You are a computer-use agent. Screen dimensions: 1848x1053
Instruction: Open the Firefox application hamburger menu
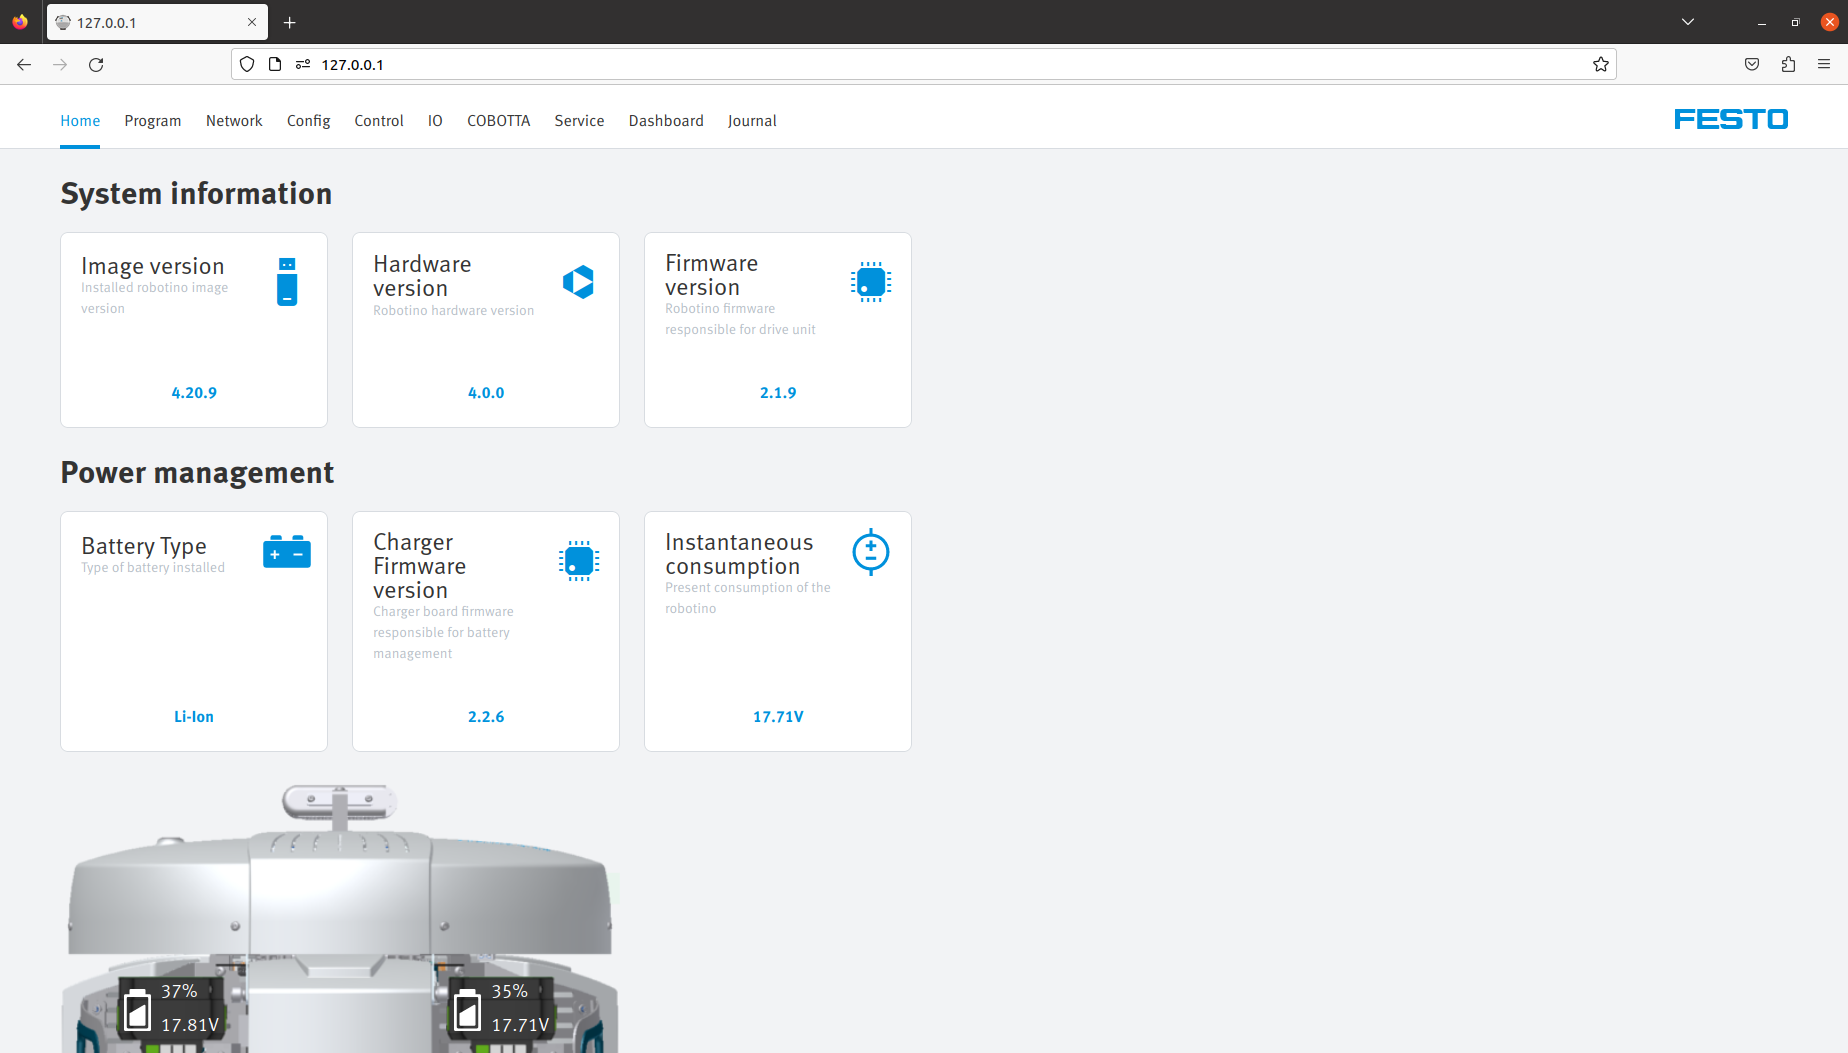[x=1824, y=65]
